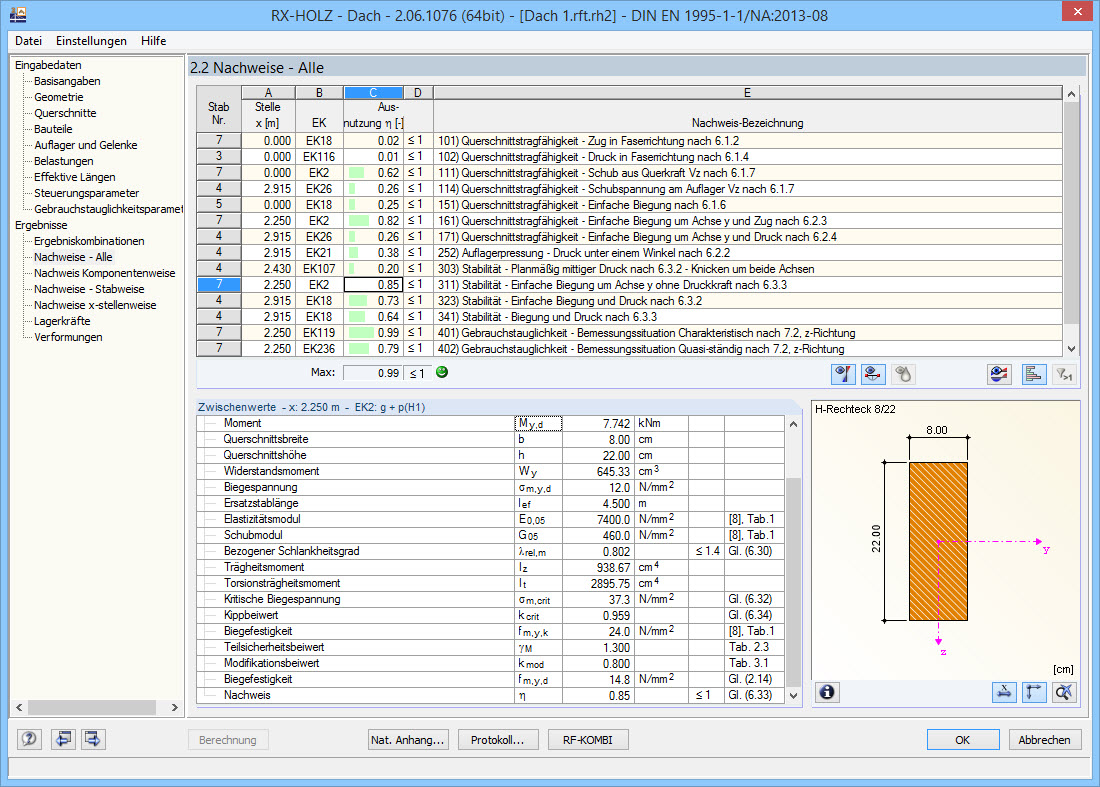Click the green smiley status indicator

pyautogui.click(x=442, y=372)
